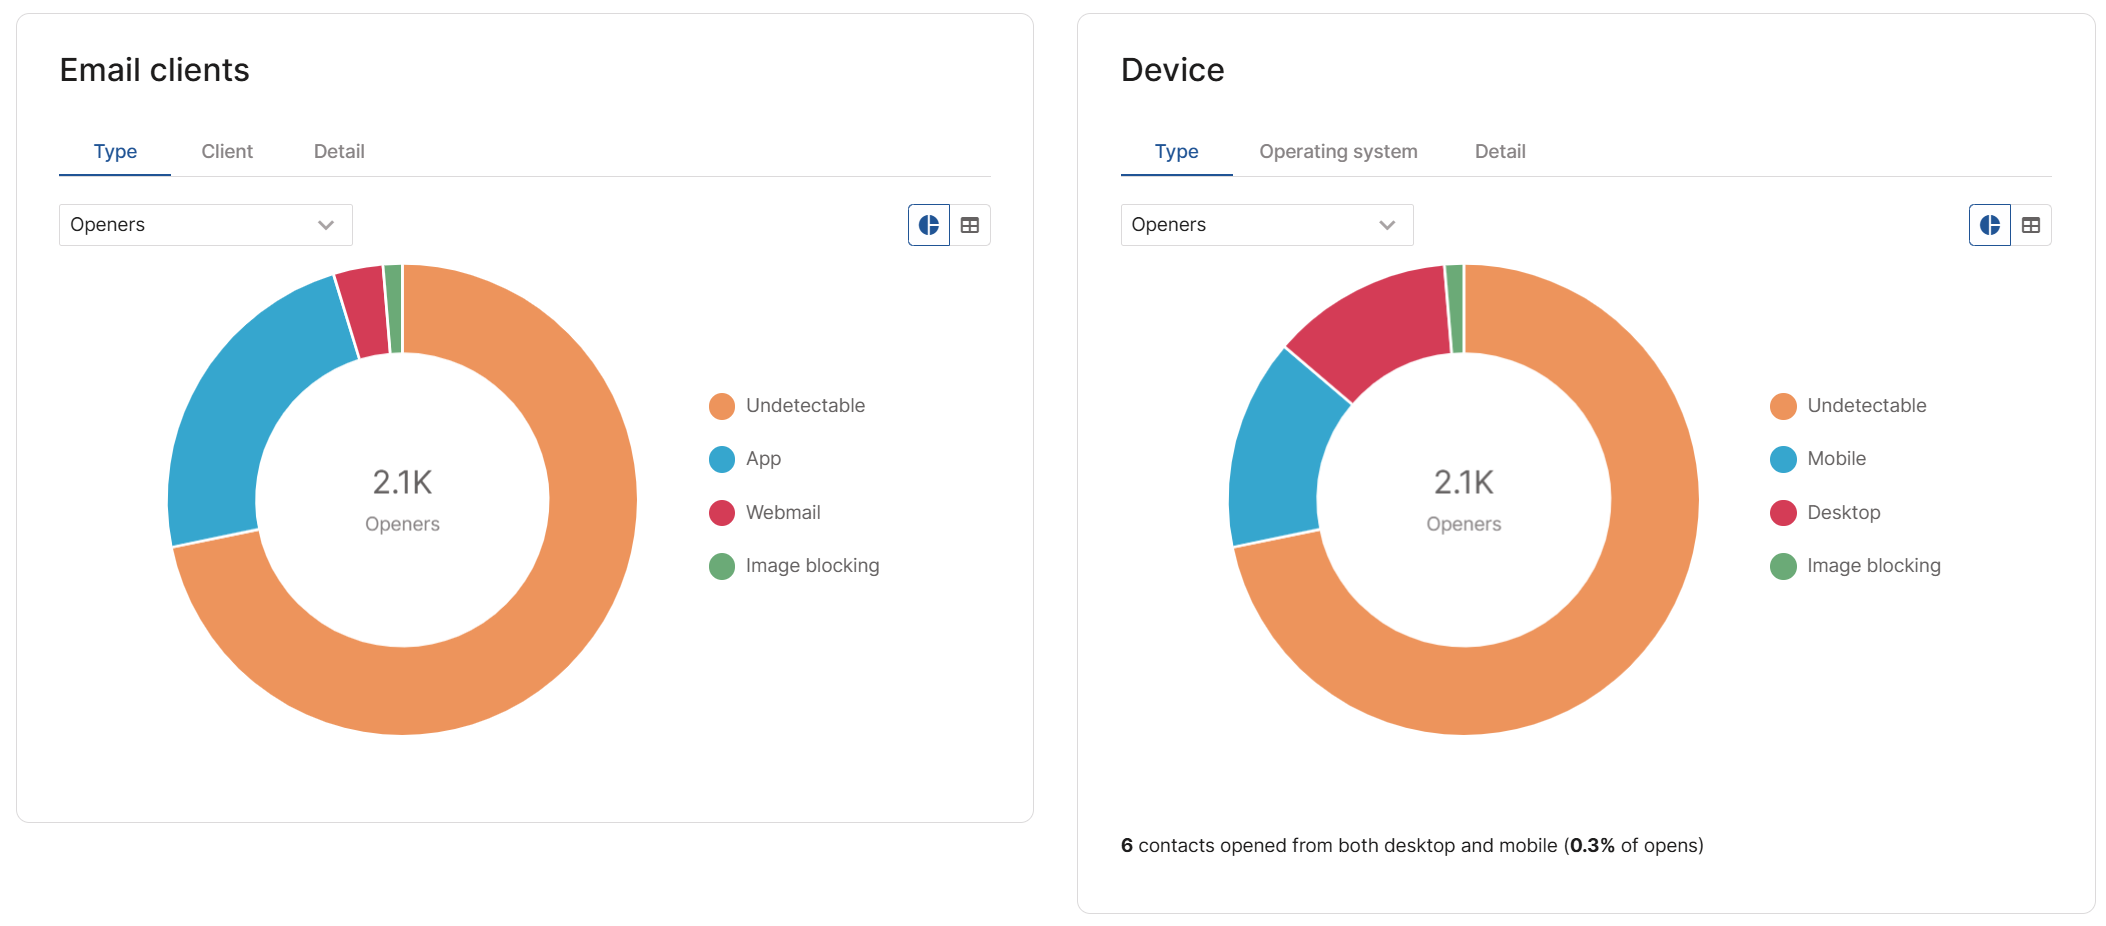Switch to Client tab
Viewport: 2106px width, 926px height.
tap(227, 152)
